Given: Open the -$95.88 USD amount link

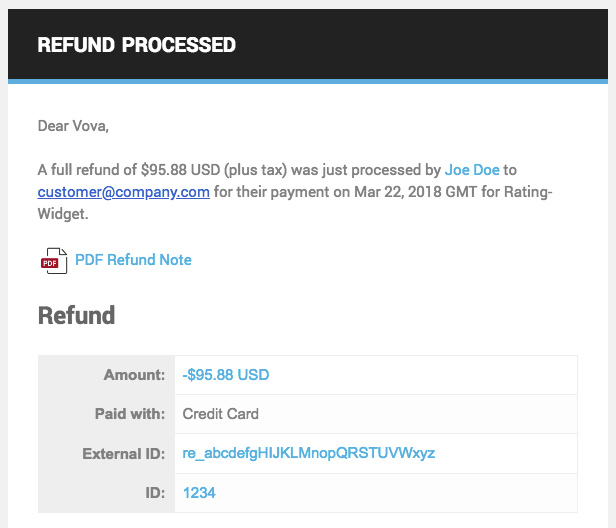Looking at the screenshot, I should tap(226, 375).
